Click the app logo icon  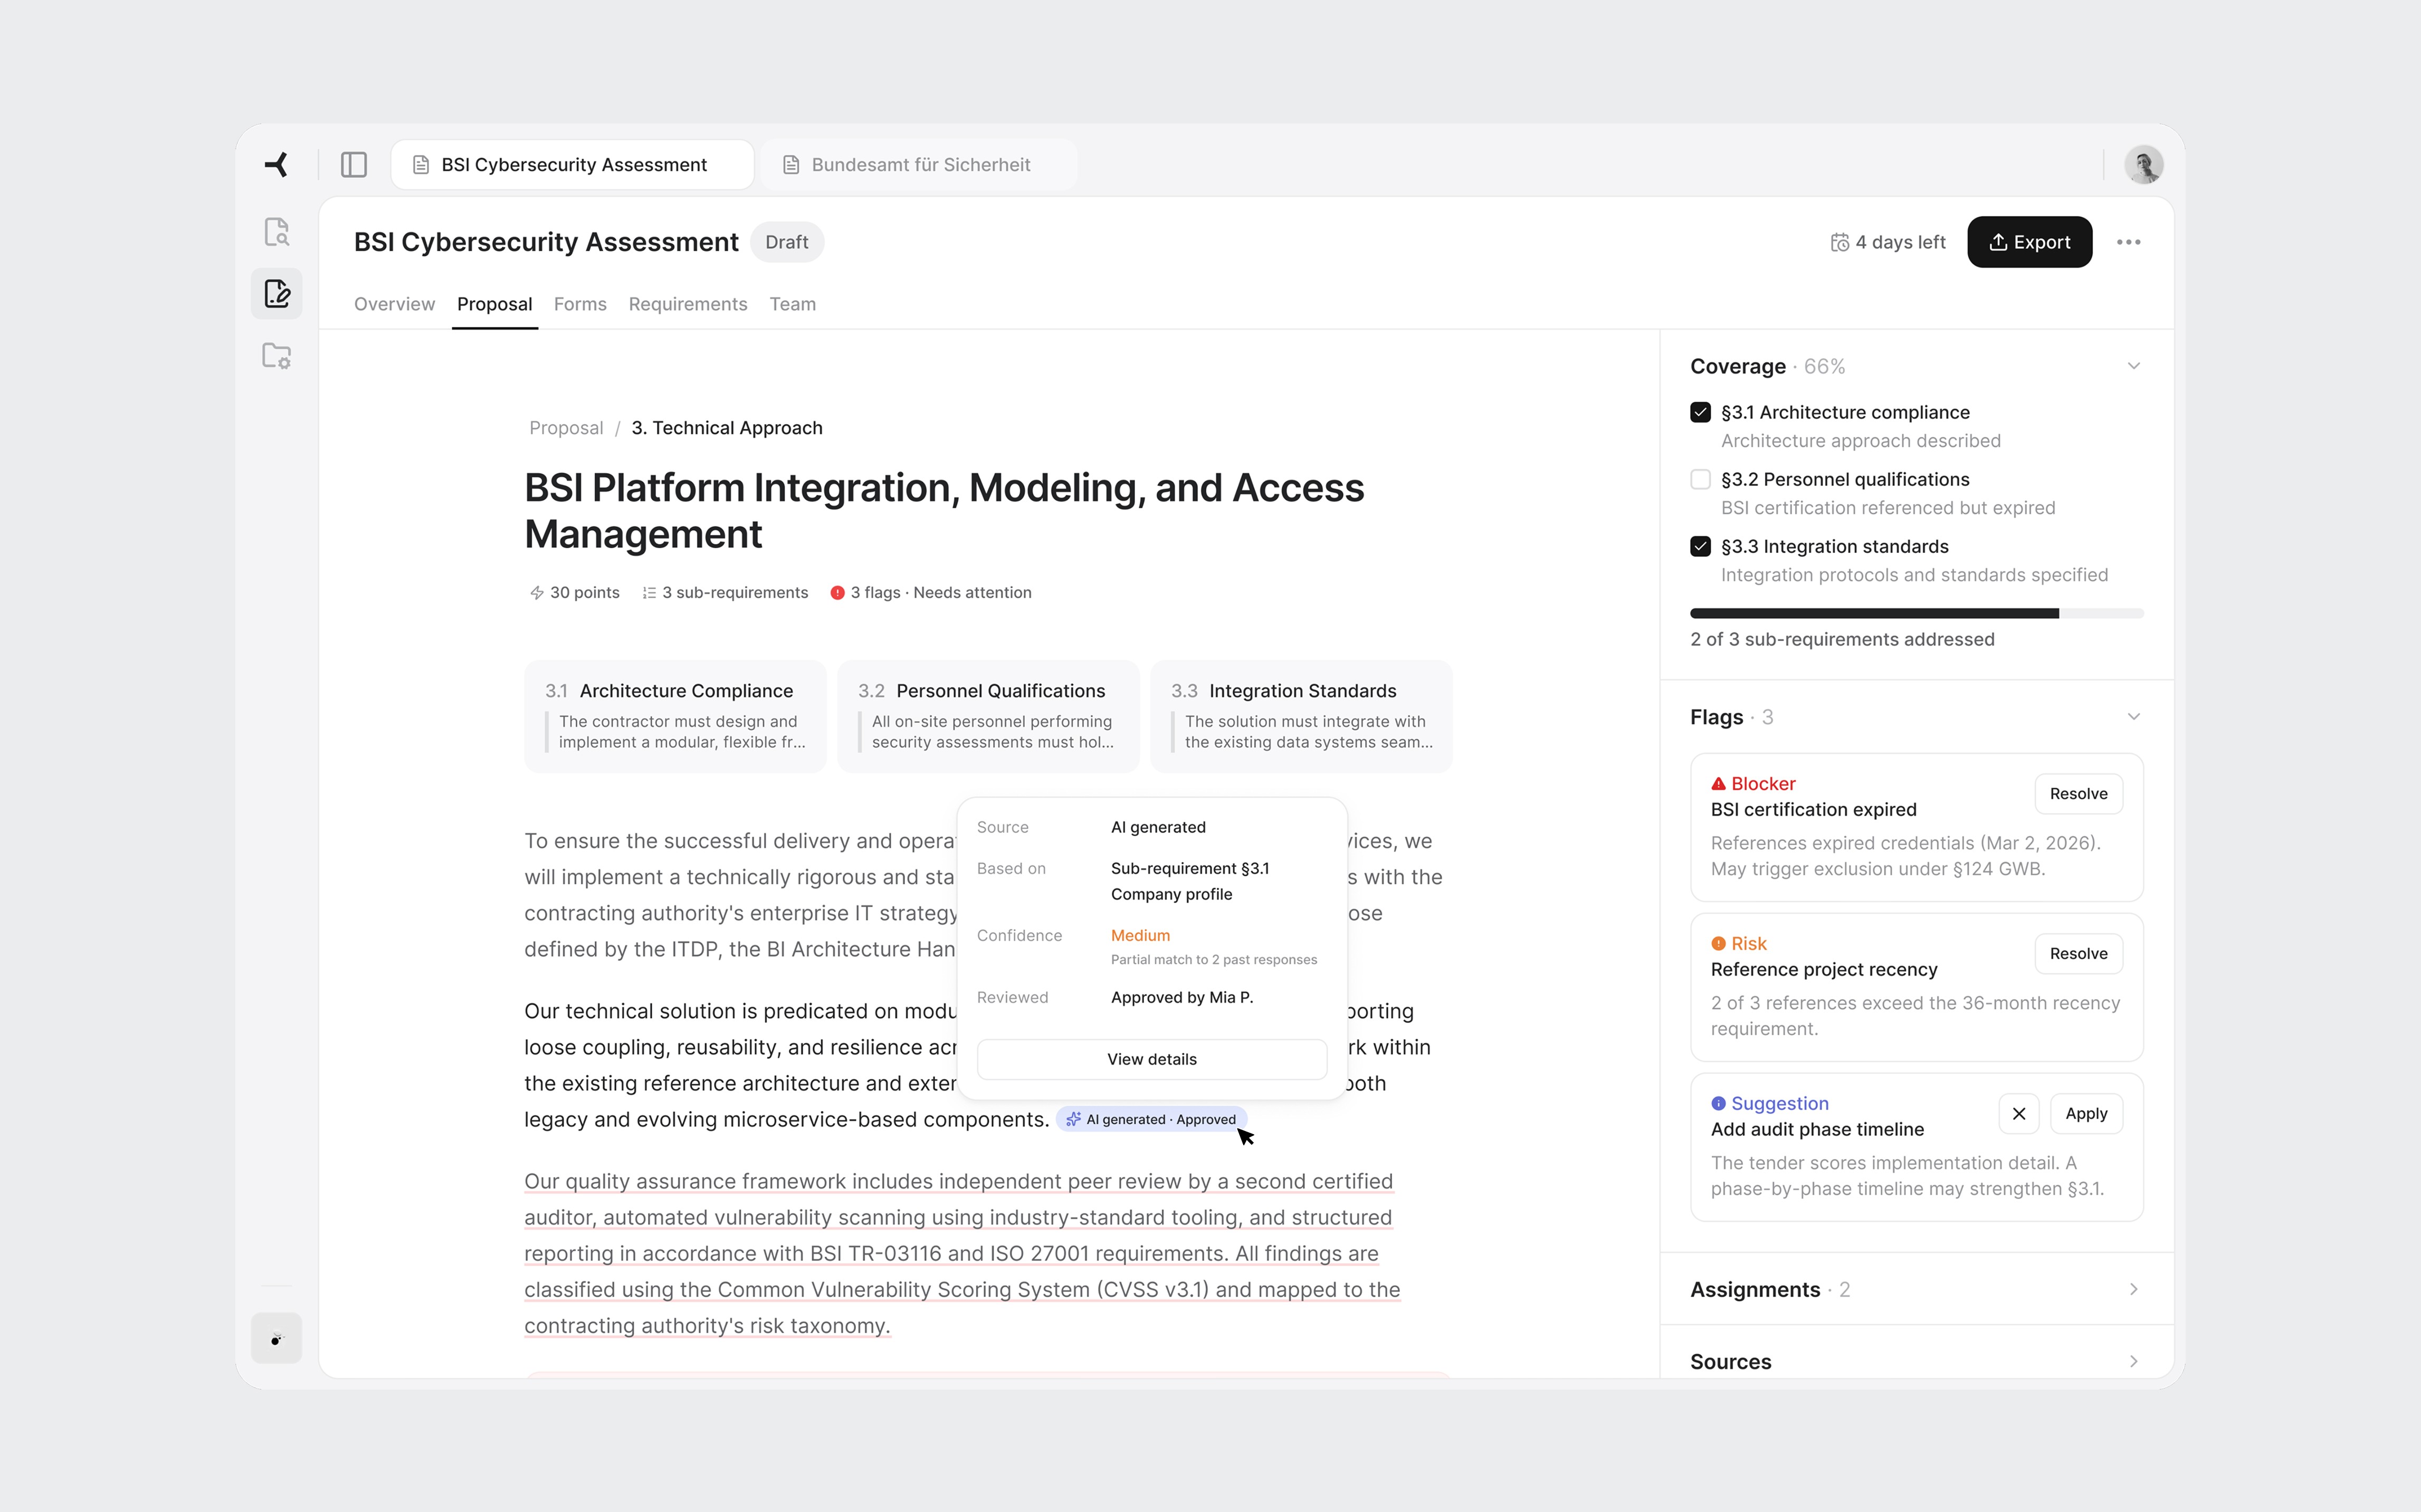(277, 164)
